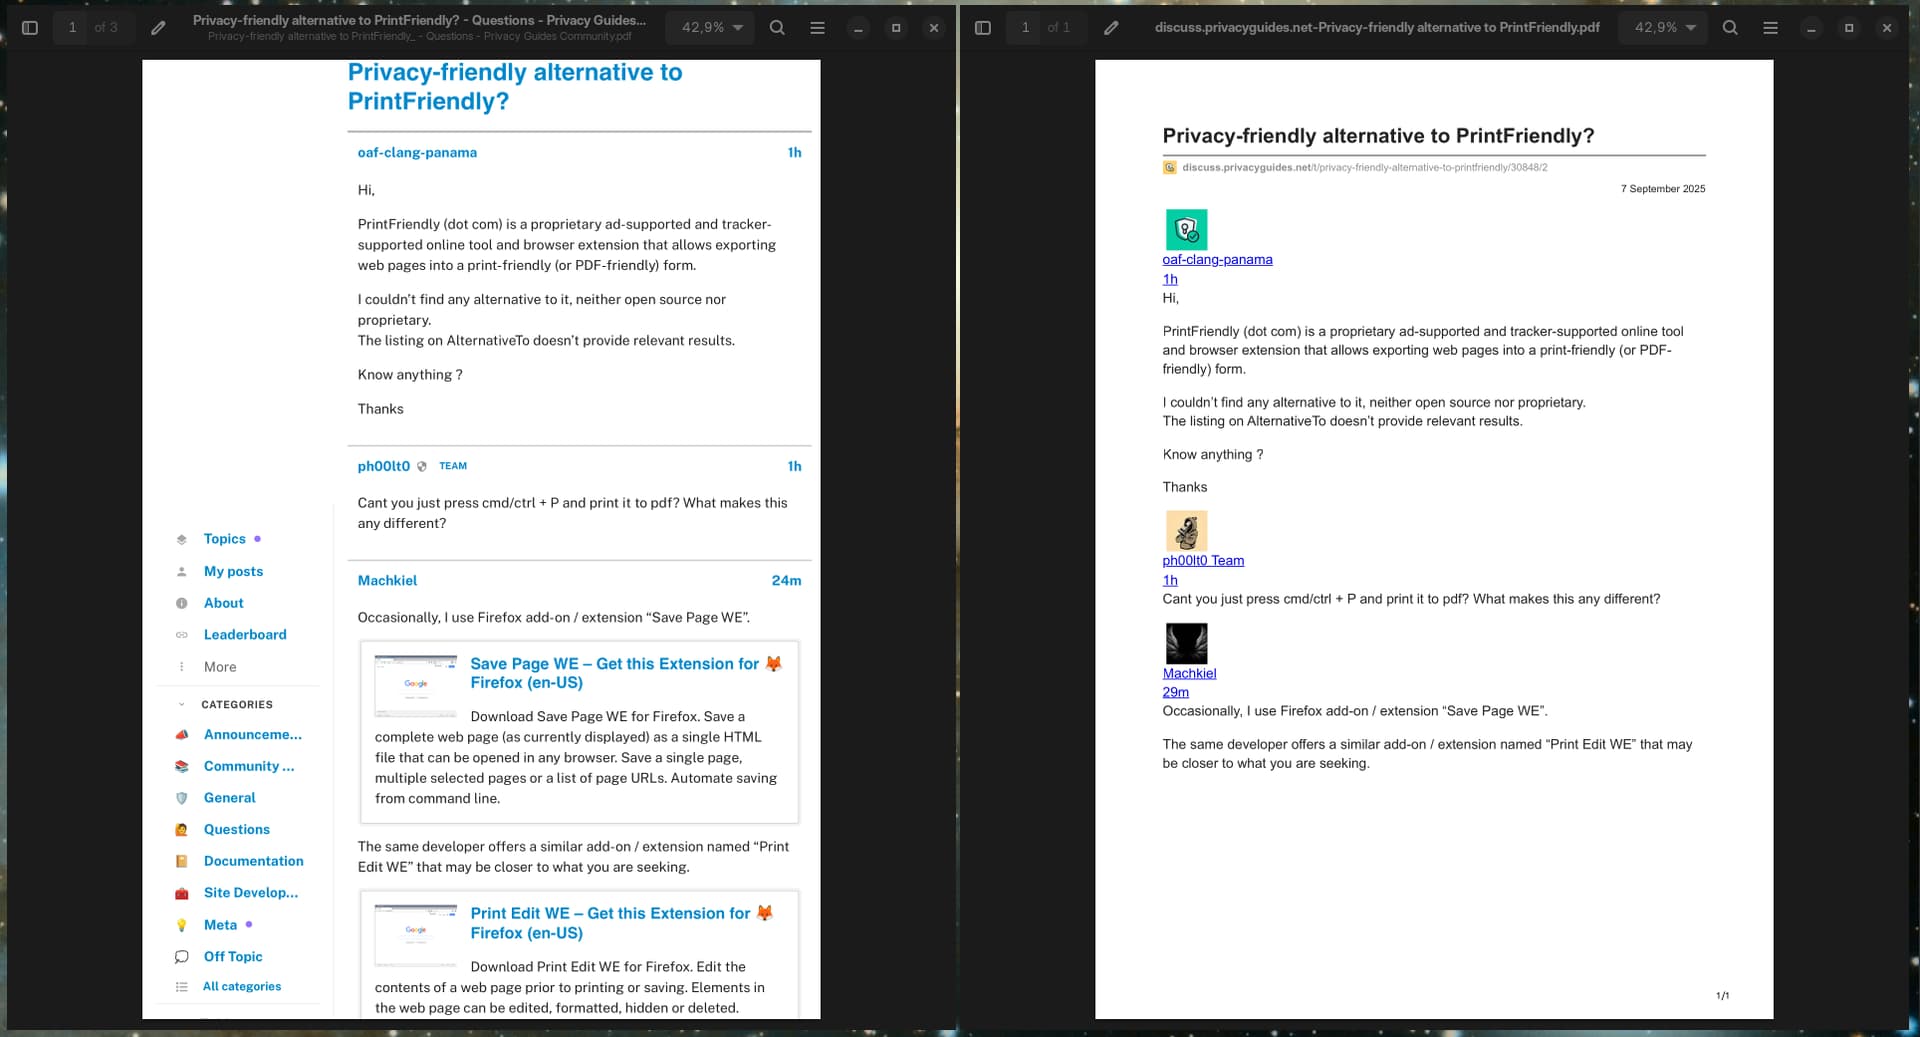The image size is (1920, 1037).
Task: Click privacyguides favicon in right PDF
Action: click(x=1169, y=168)
